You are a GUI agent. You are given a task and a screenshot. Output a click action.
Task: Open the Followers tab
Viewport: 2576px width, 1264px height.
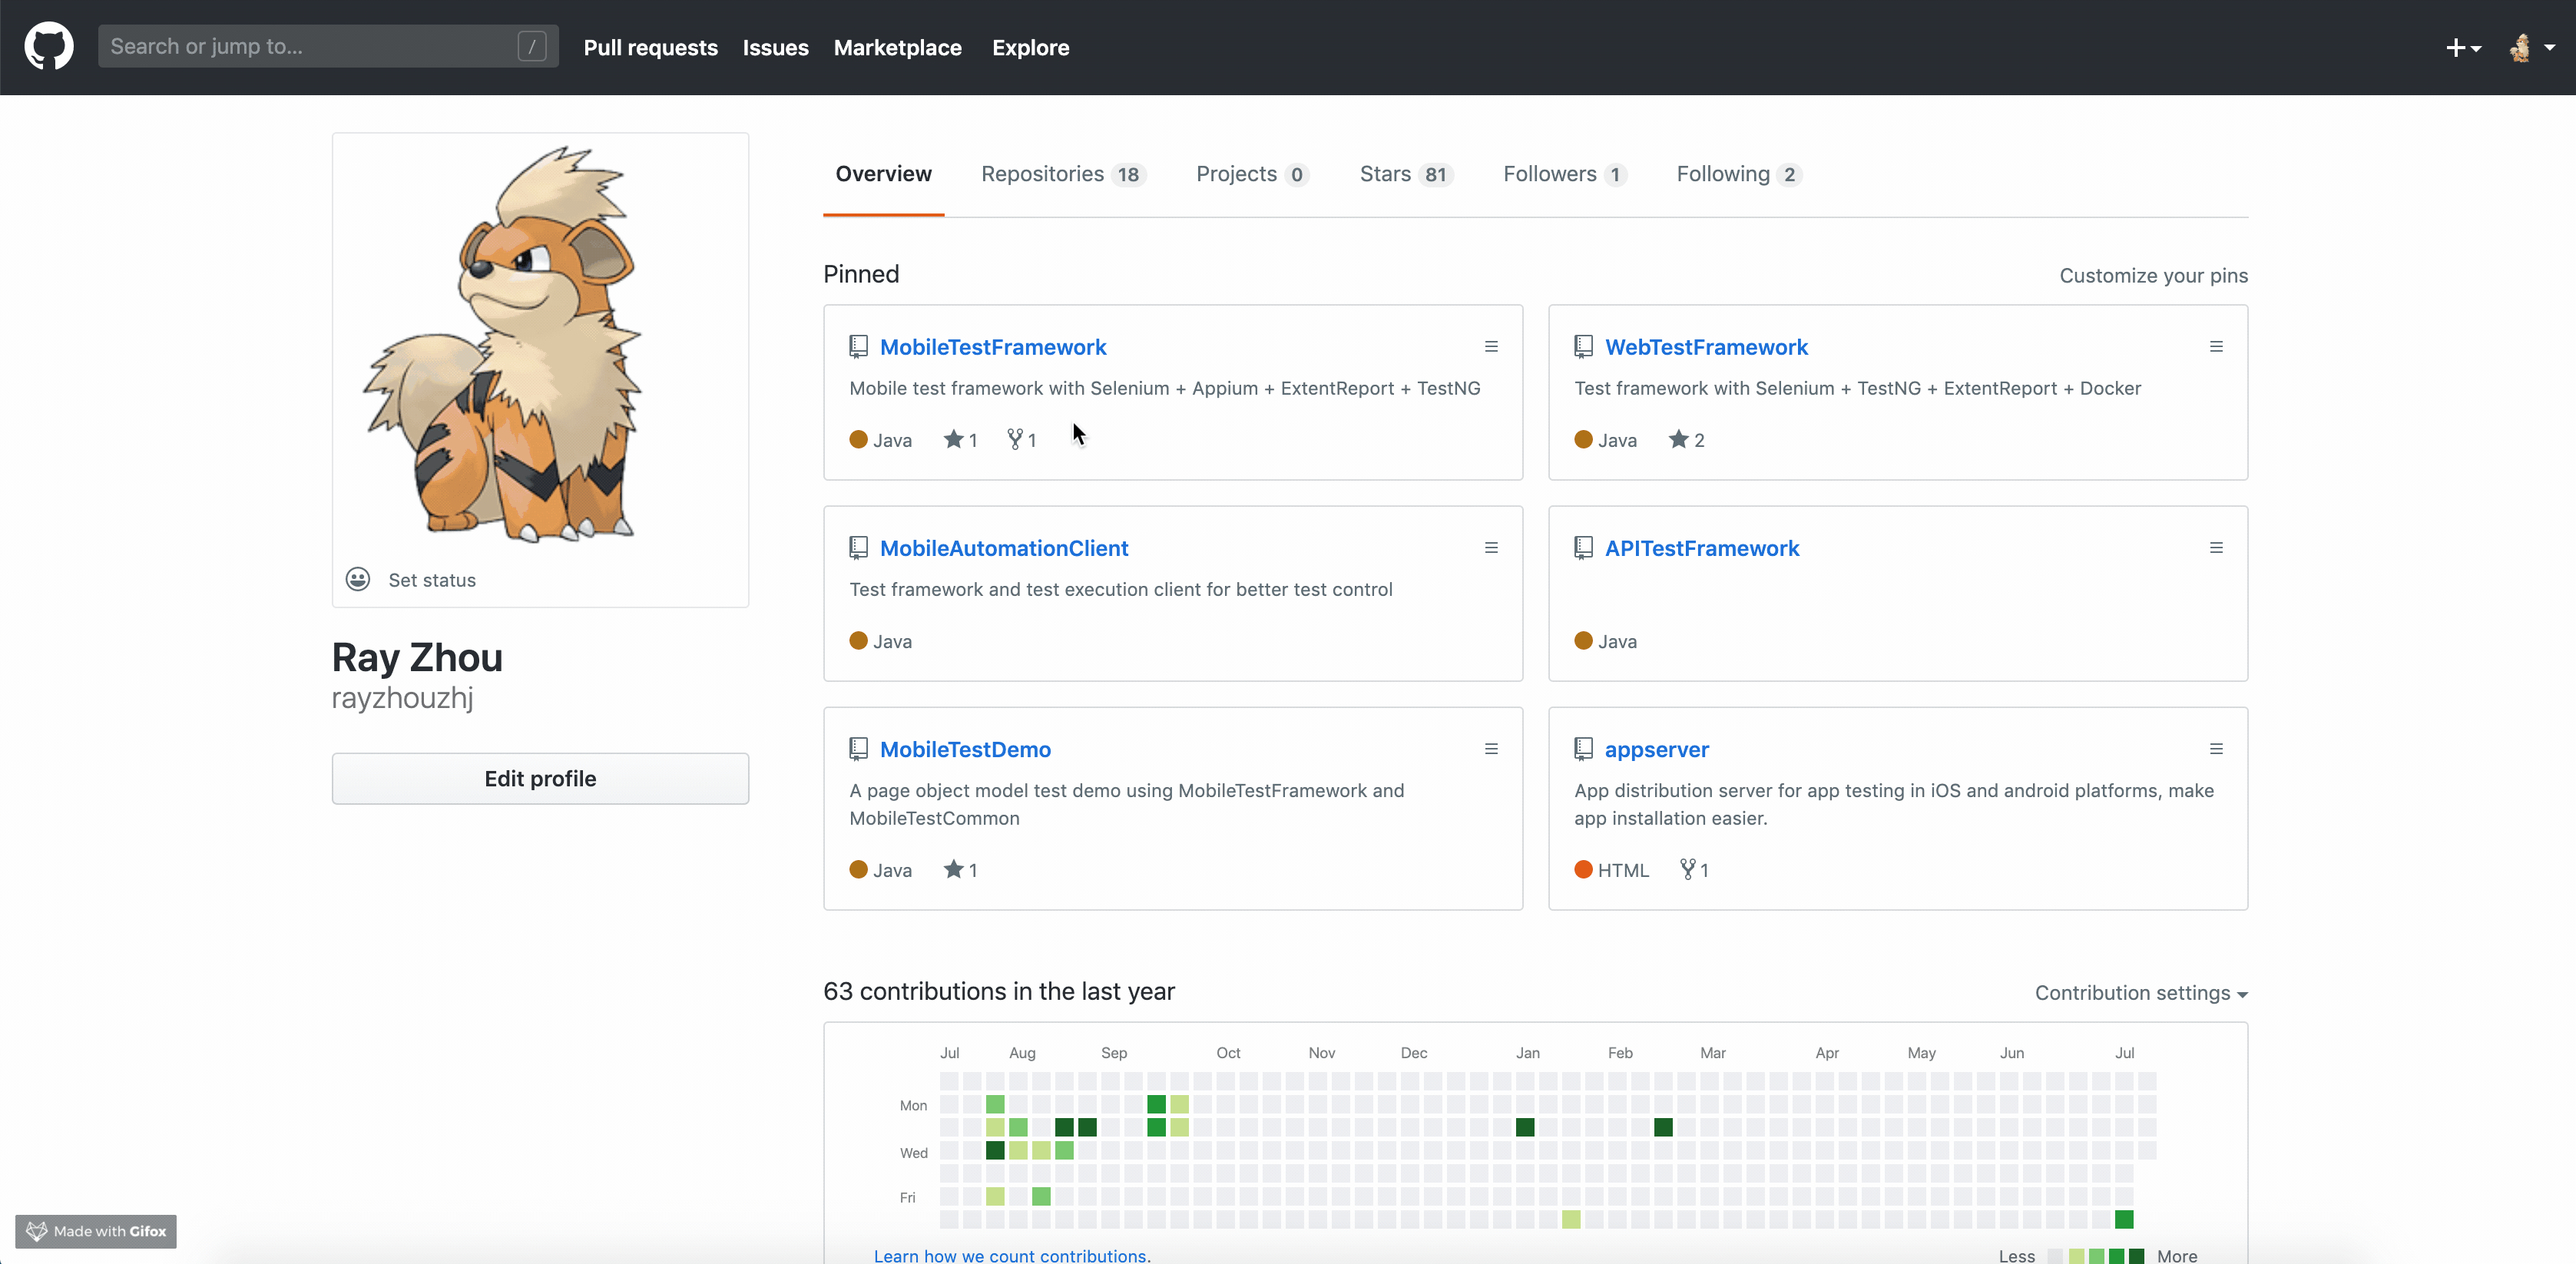1565,174
